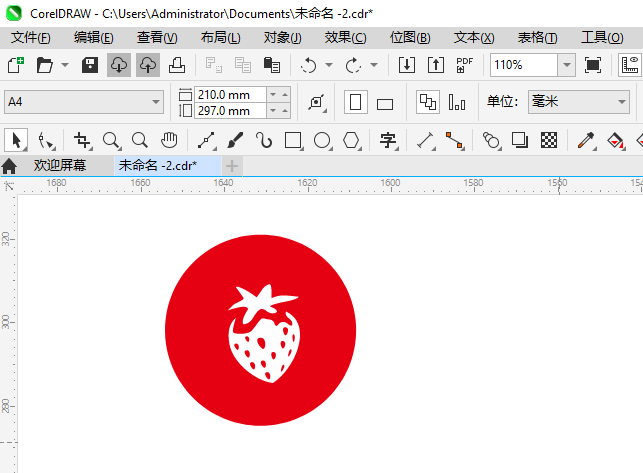Select the Dimension line tool
Screen dimensions: 643x473
pos(425,140)
